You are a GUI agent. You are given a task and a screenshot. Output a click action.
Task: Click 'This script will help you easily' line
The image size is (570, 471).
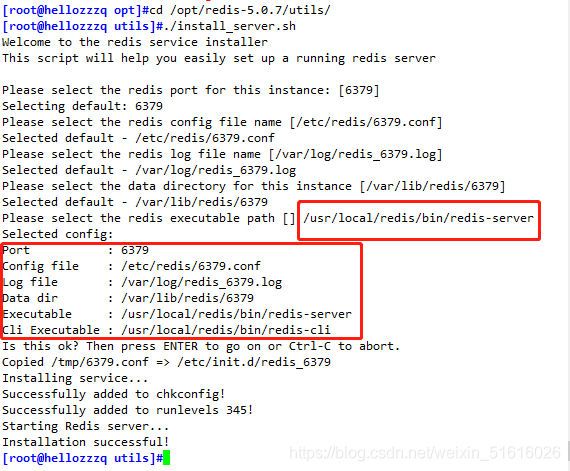click(219, 58)
